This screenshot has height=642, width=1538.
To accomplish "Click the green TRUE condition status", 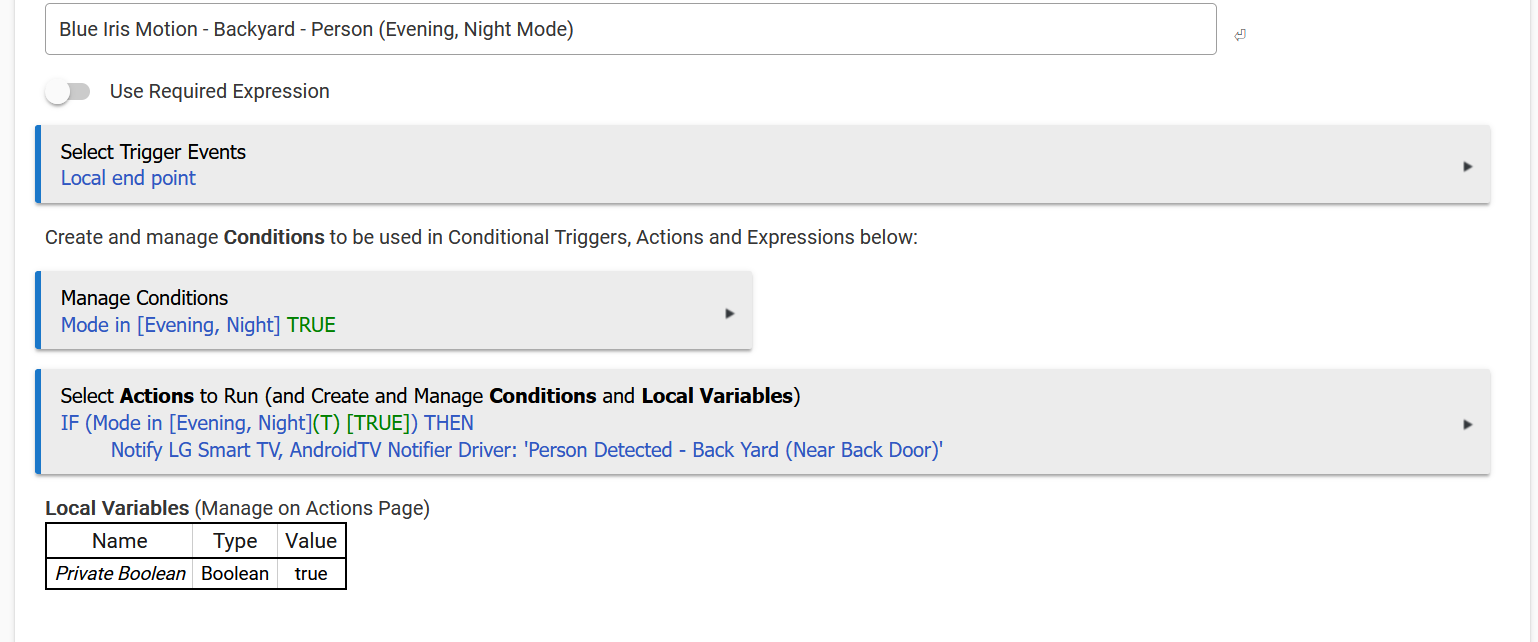I will coord(311,325).
